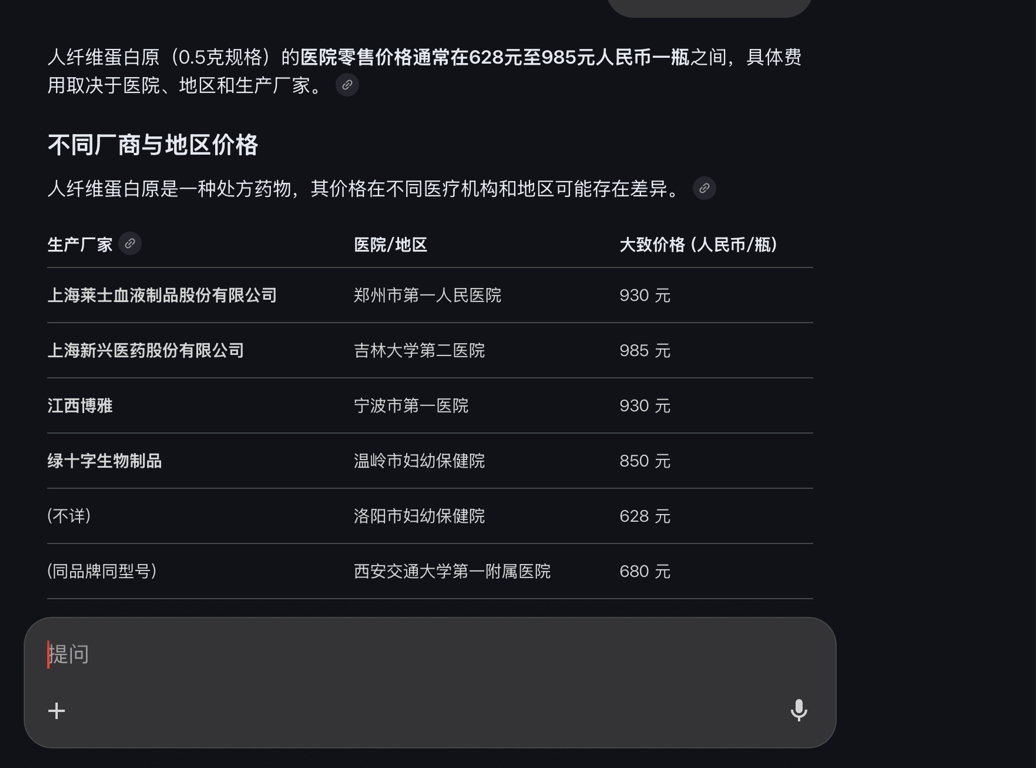Click the 628 元 price for 洛阳市妇幼保健院
This screenshot has width=1036, height=768.
645,516
